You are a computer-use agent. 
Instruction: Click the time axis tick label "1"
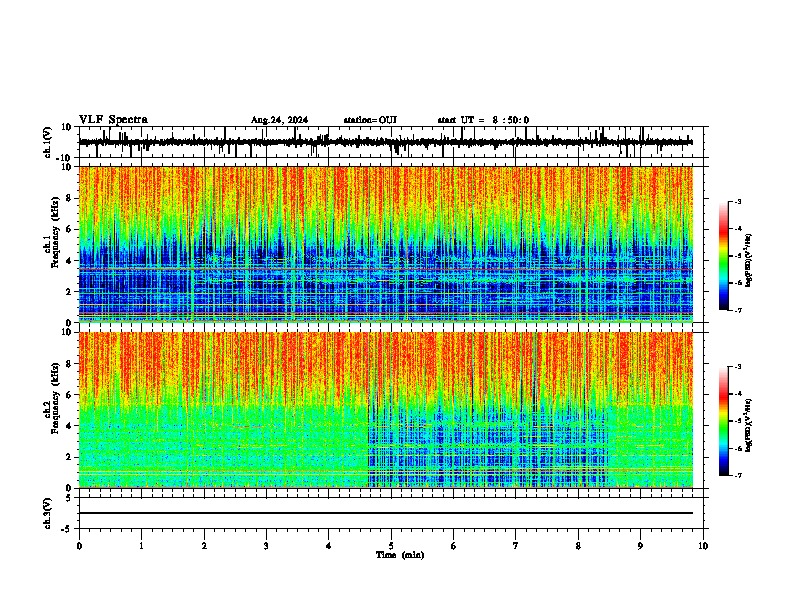(x=142, y=546)
